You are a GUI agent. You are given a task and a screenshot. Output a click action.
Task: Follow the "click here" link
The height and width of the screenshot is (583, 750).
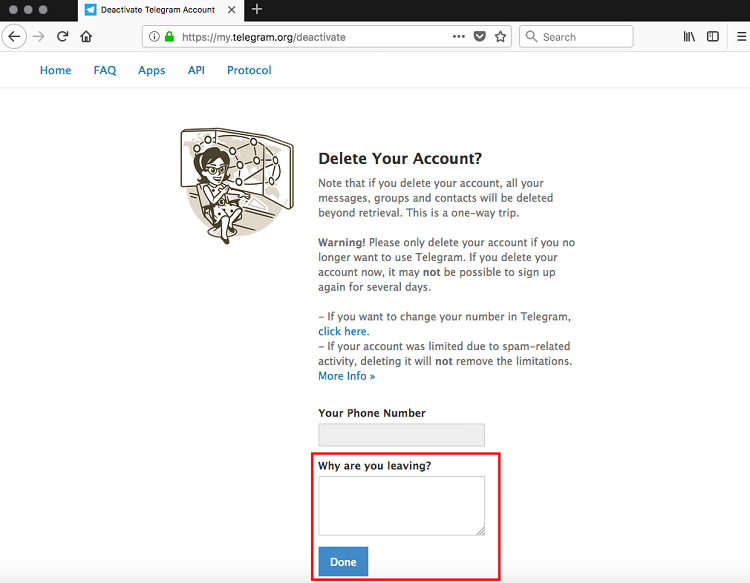click(342, 331)
